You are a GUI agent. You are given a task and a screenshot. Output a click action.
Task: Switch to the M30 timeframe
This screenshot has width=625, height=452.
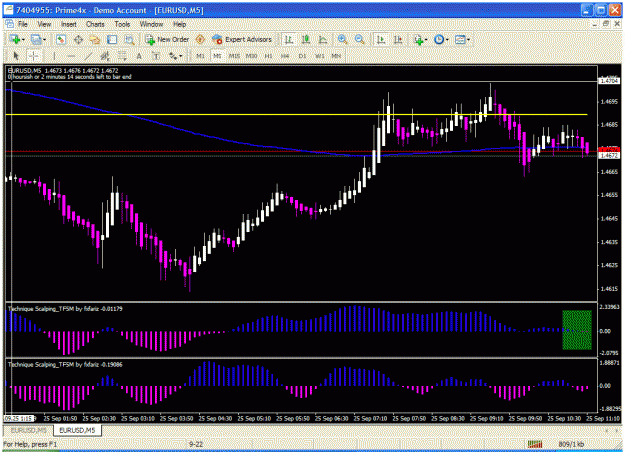point(251,56)
